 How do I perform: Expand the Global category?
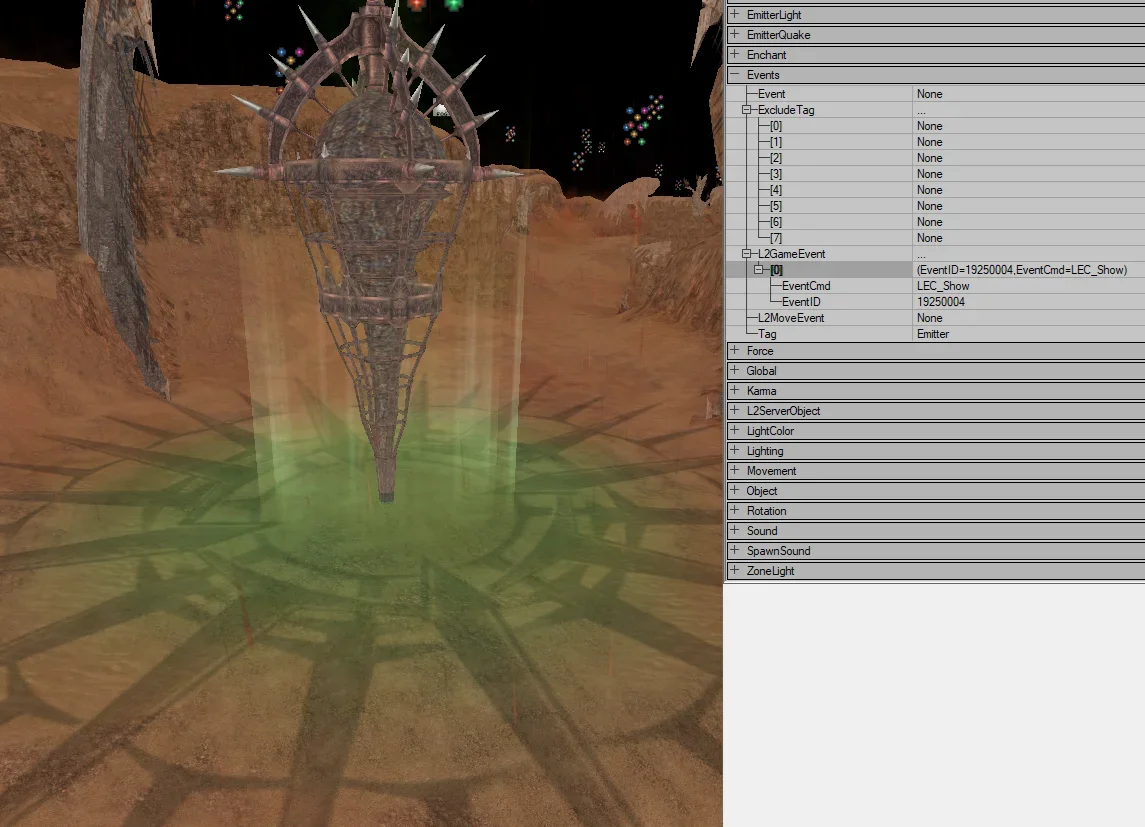[x=735, y=371]
